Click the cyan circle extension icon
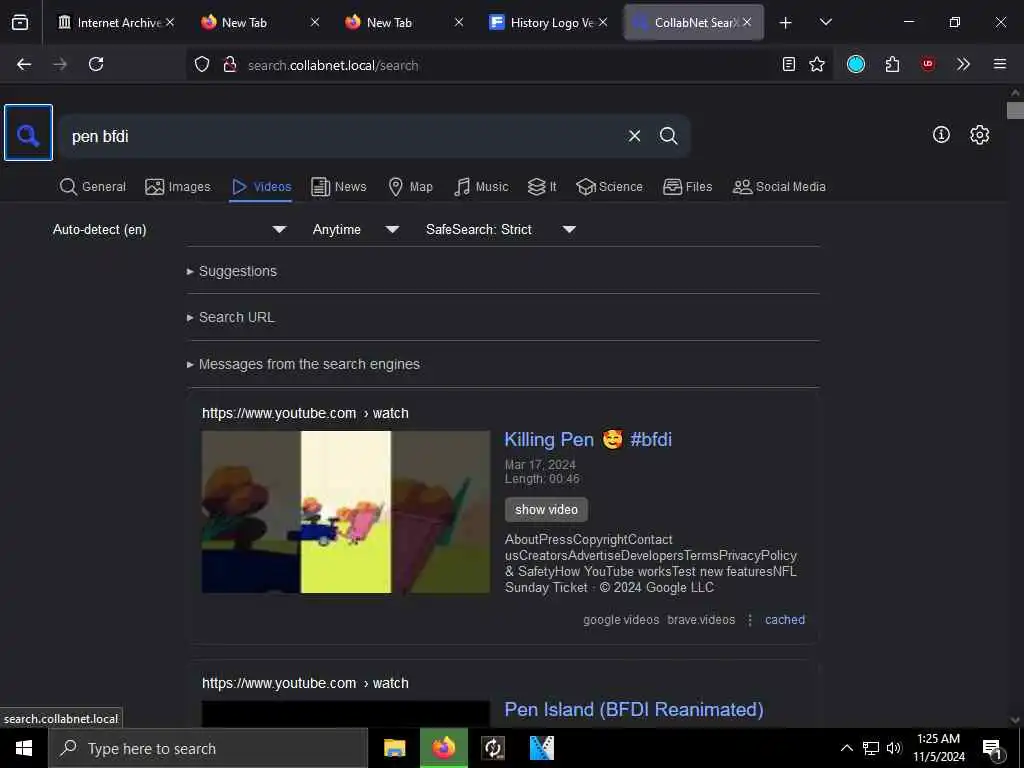This screenshot has height=768, width=1024. (x=856, y=64)
